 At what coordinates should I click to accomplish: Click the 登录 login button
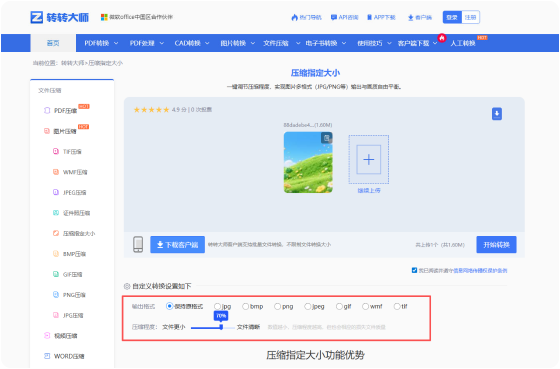[452, 17]
